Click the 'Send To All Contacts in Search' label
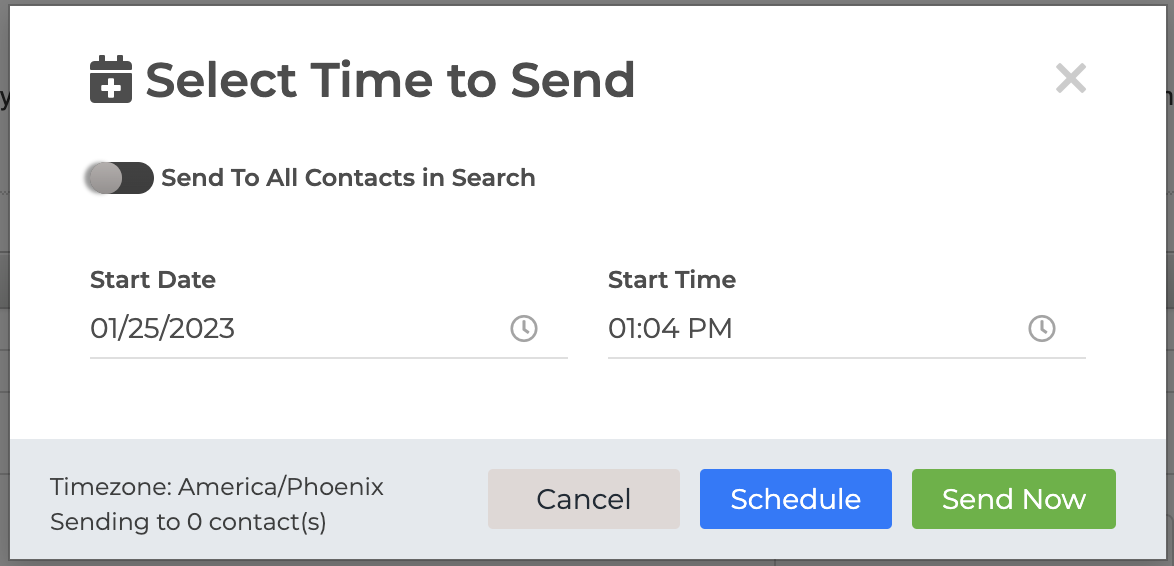1174x566 pixels. click(x=348, y=178)
